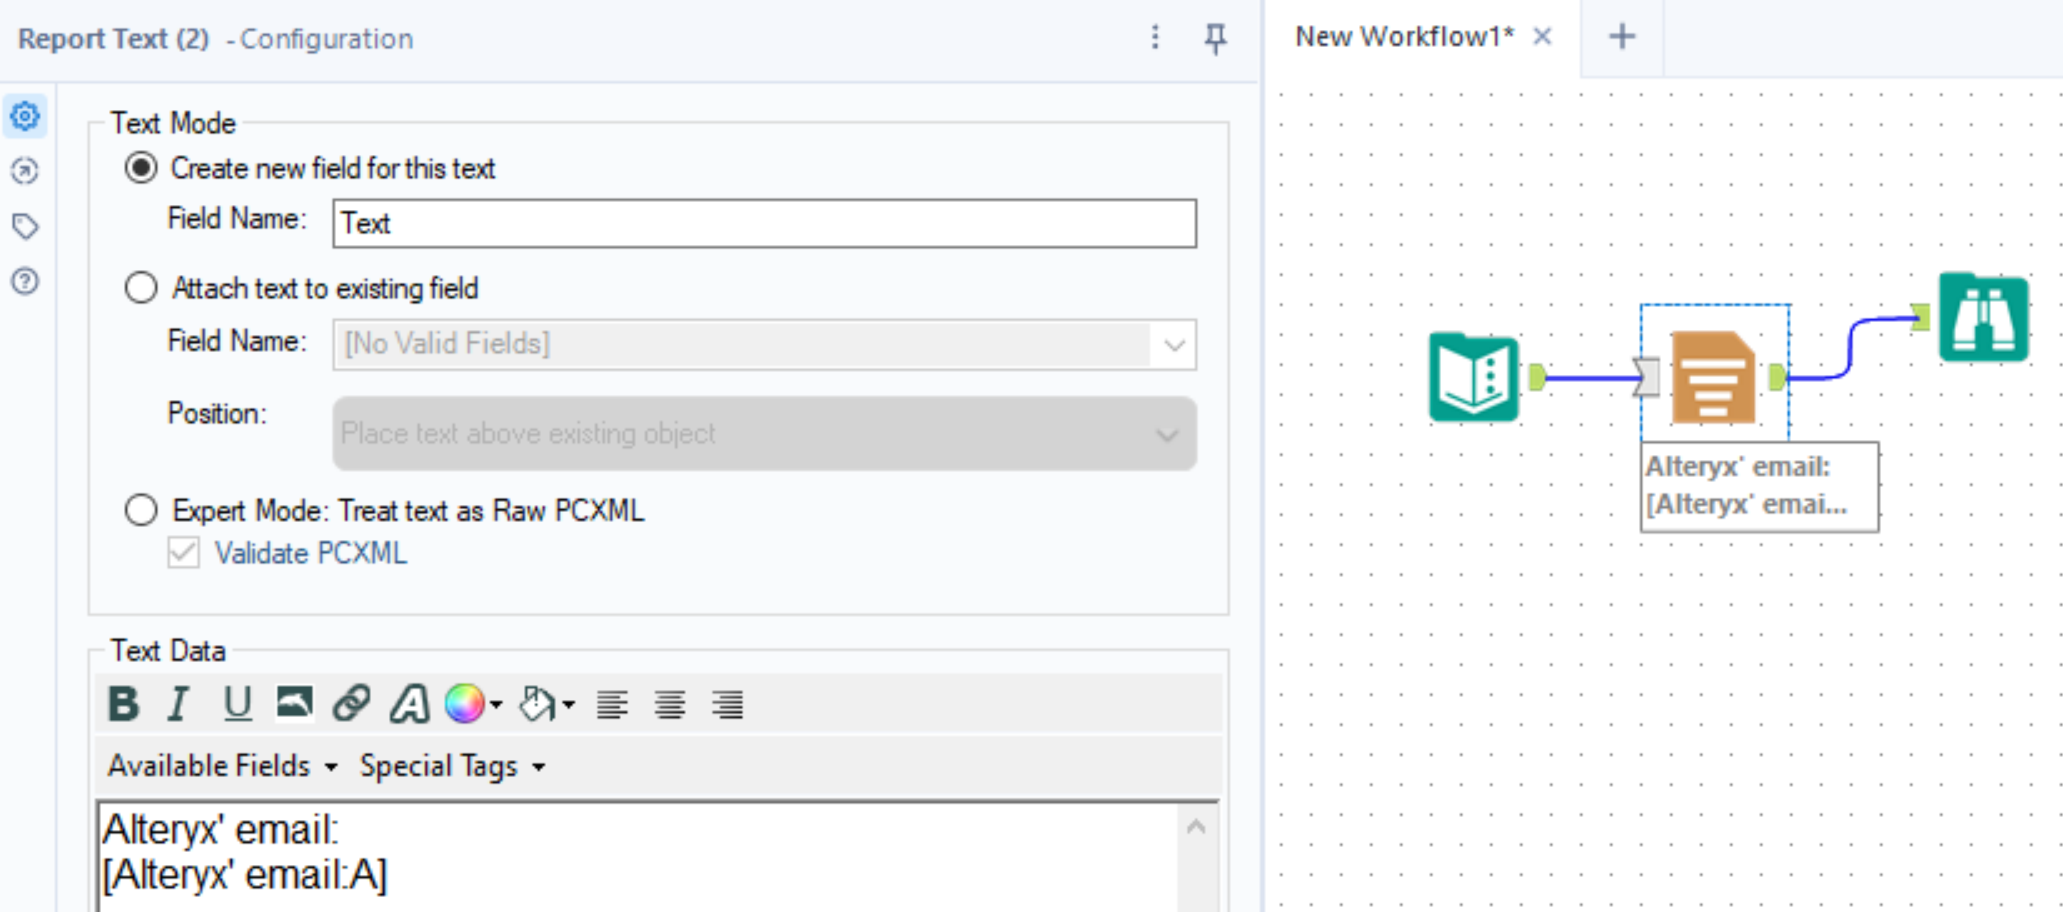Toggle underline formatting
This screenshot has width=2063, height=912.
[x=236, y=704]
